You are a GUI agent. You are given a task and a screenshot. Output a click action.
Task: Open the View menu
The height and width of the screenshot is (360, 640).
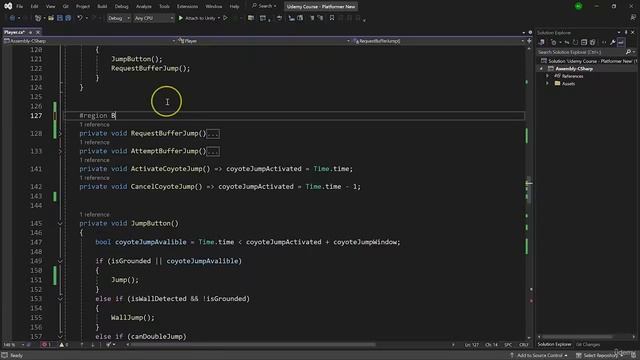pyautogui.click(x=50, y=6)
